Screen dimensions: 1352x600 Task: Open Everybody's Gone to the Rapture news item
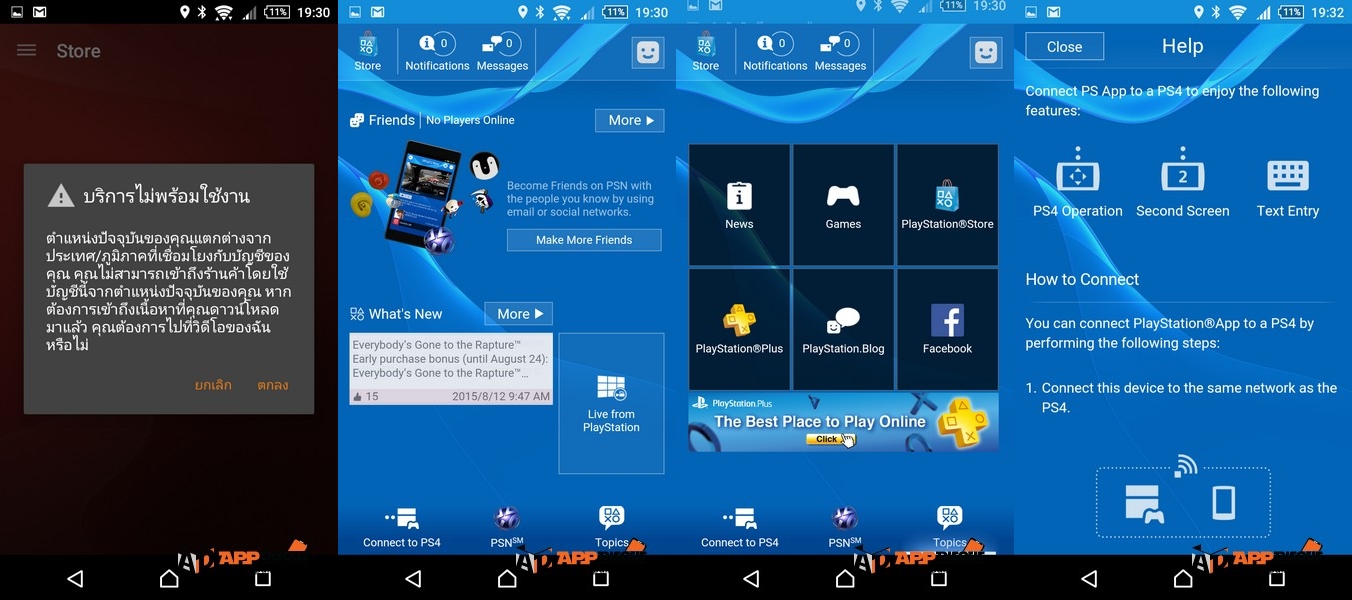(451, 369)
